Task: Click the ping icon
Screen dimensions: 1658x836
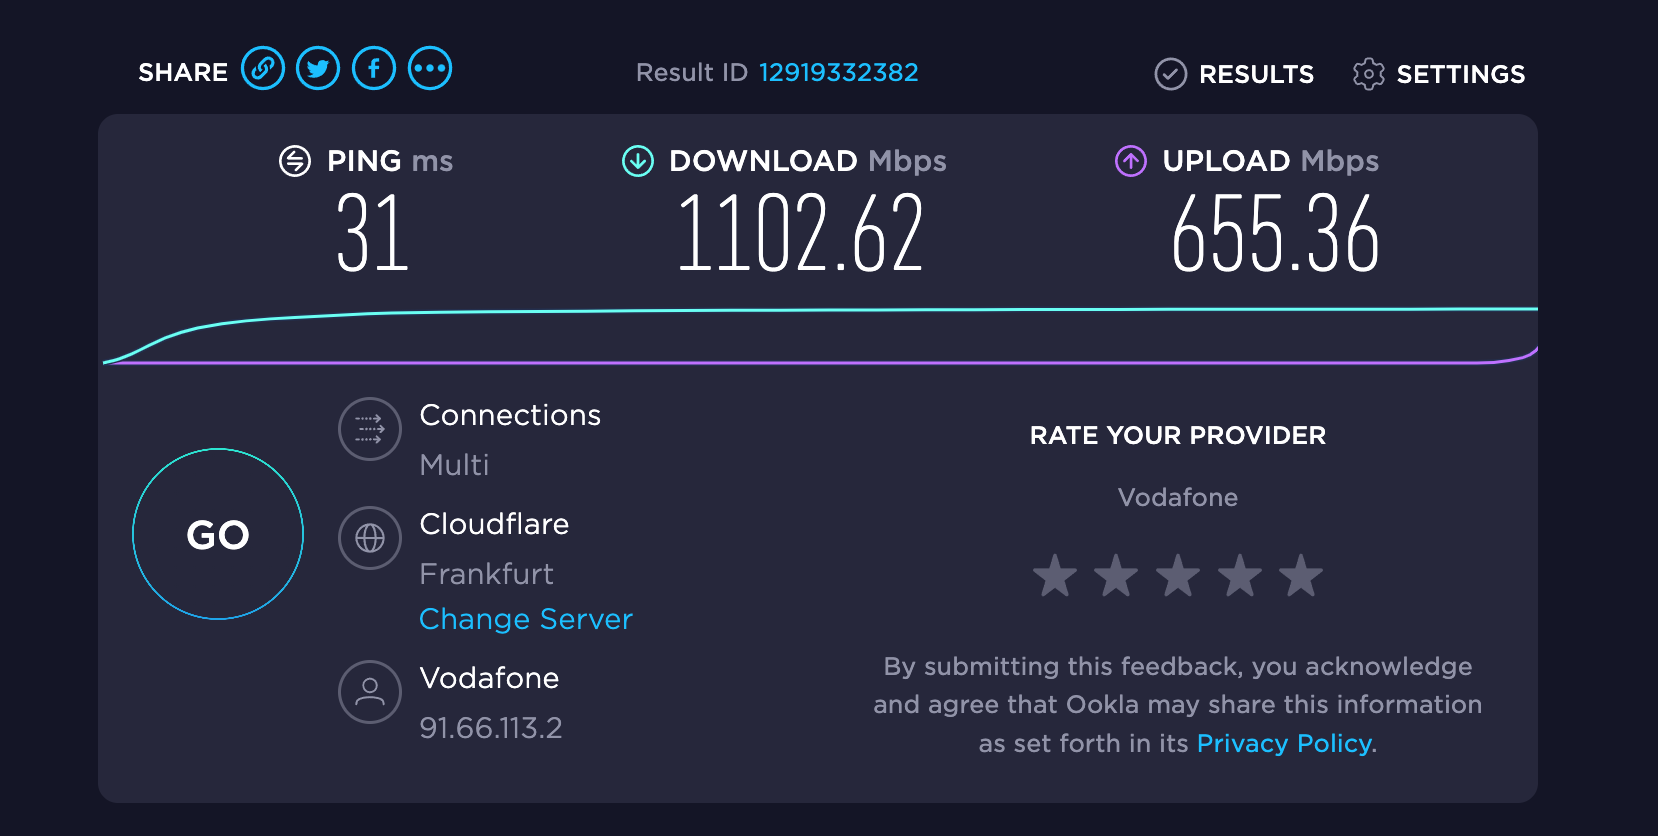Action: (295, 161)
